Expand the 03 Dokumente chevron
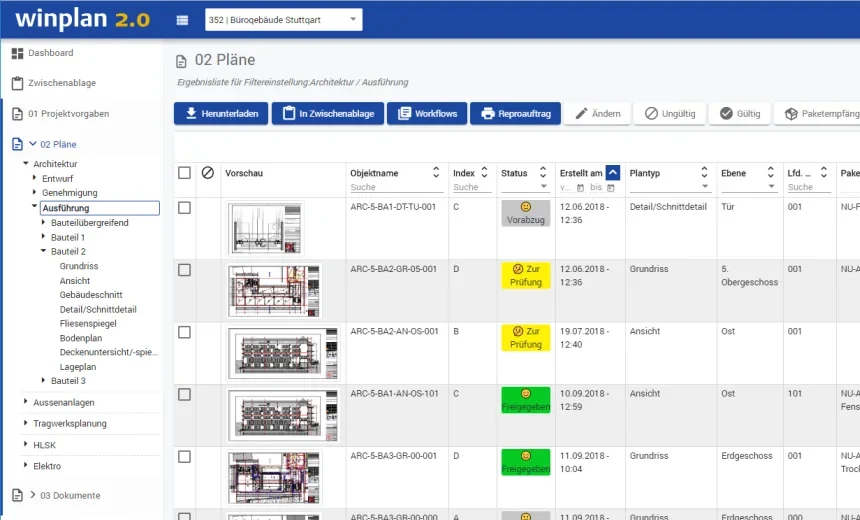Screen dimensions: 860x520 pyautogui.click(x=33, y=495)
